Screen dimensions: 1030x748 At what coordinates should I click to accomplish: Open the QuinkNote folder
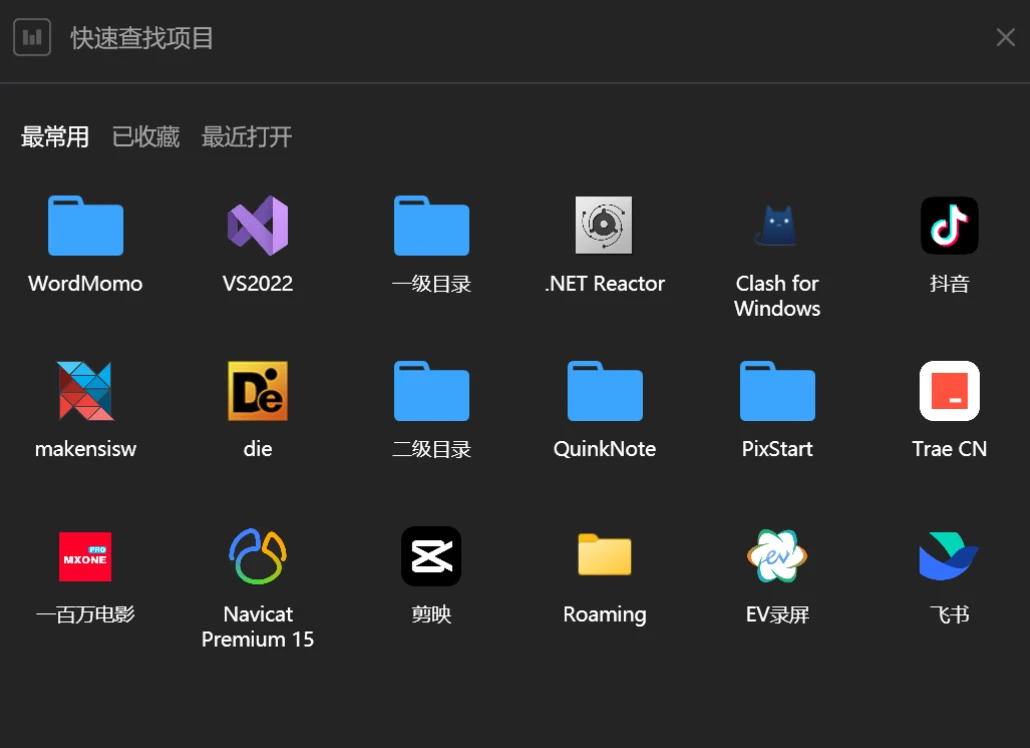[604, 391]
